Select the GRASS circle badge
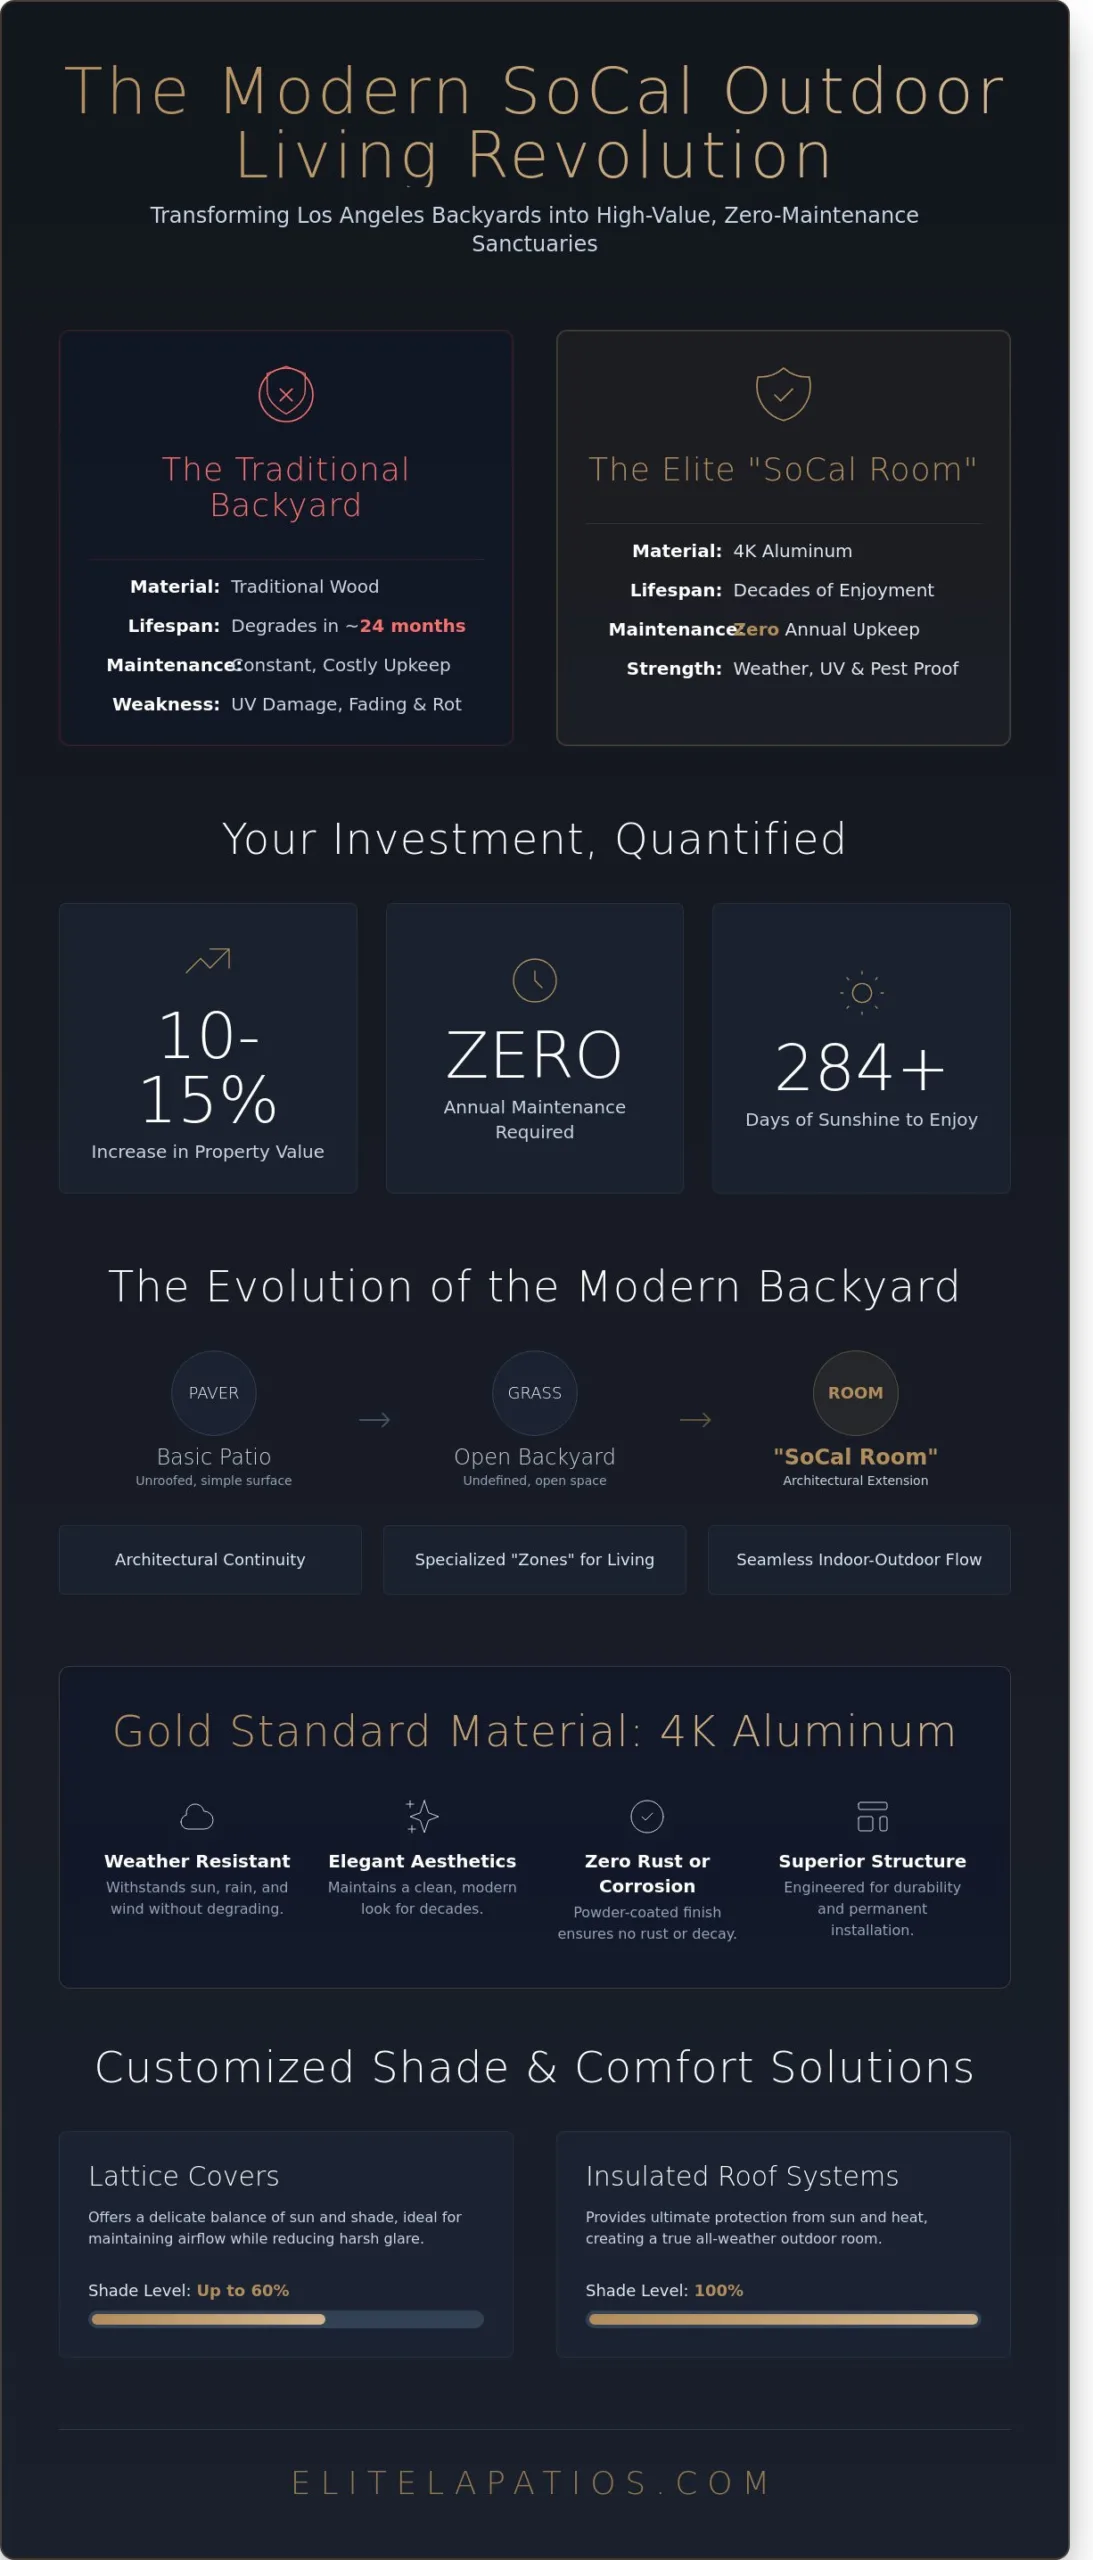 (x=535, y=1393)
